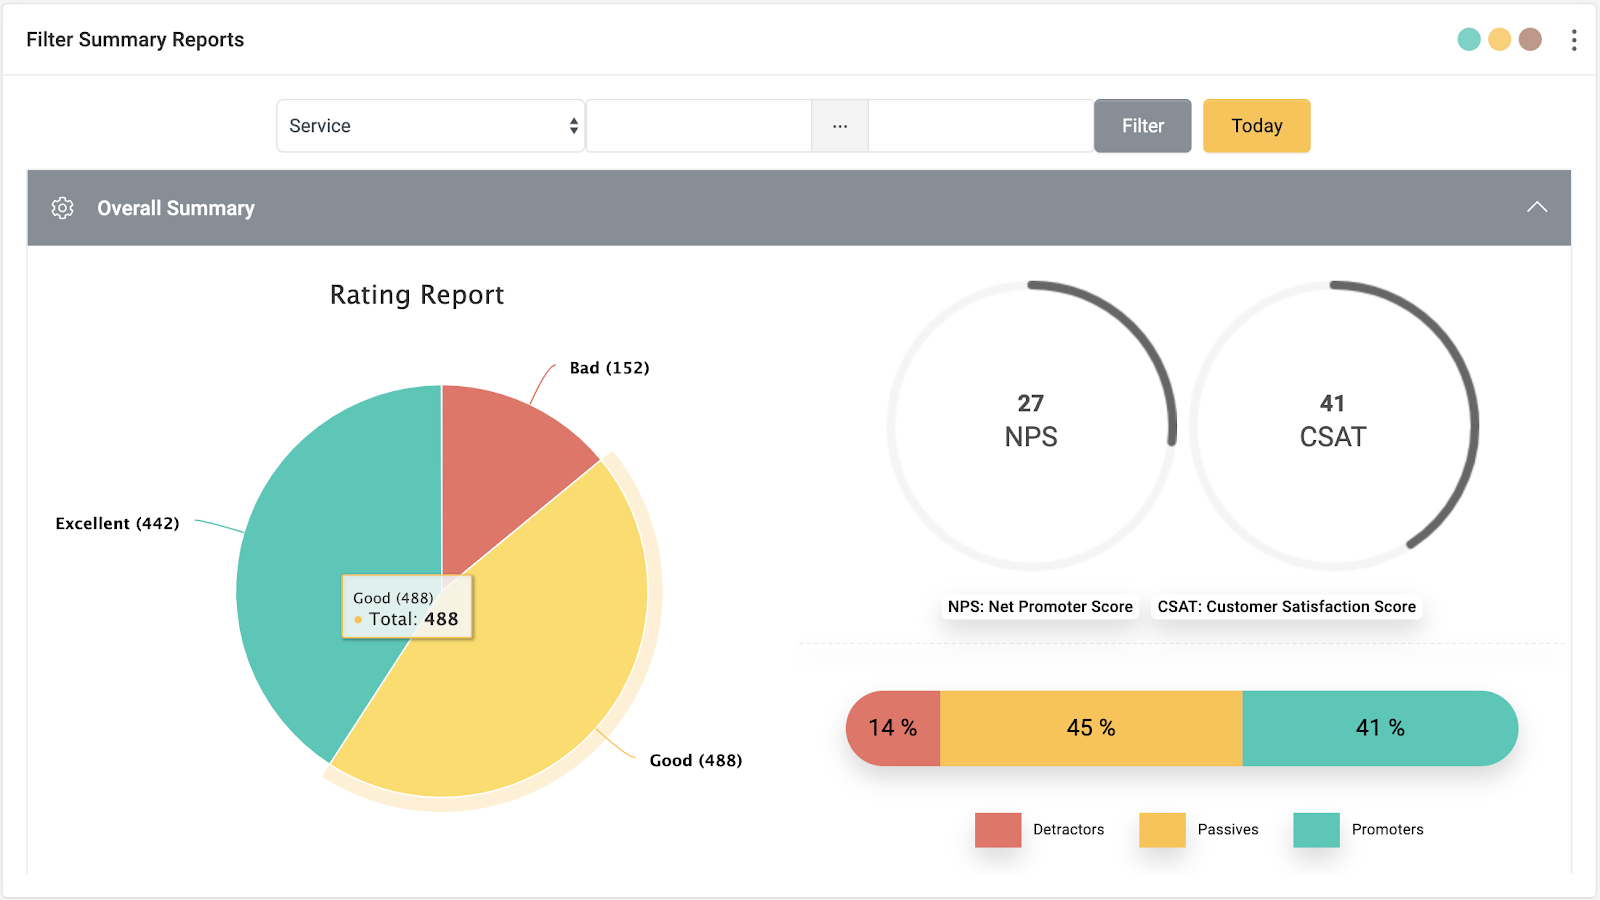The image size is (1600, 900).
Task: Click the 45 % passives bar segment
Action: (x=1091, y=728)
